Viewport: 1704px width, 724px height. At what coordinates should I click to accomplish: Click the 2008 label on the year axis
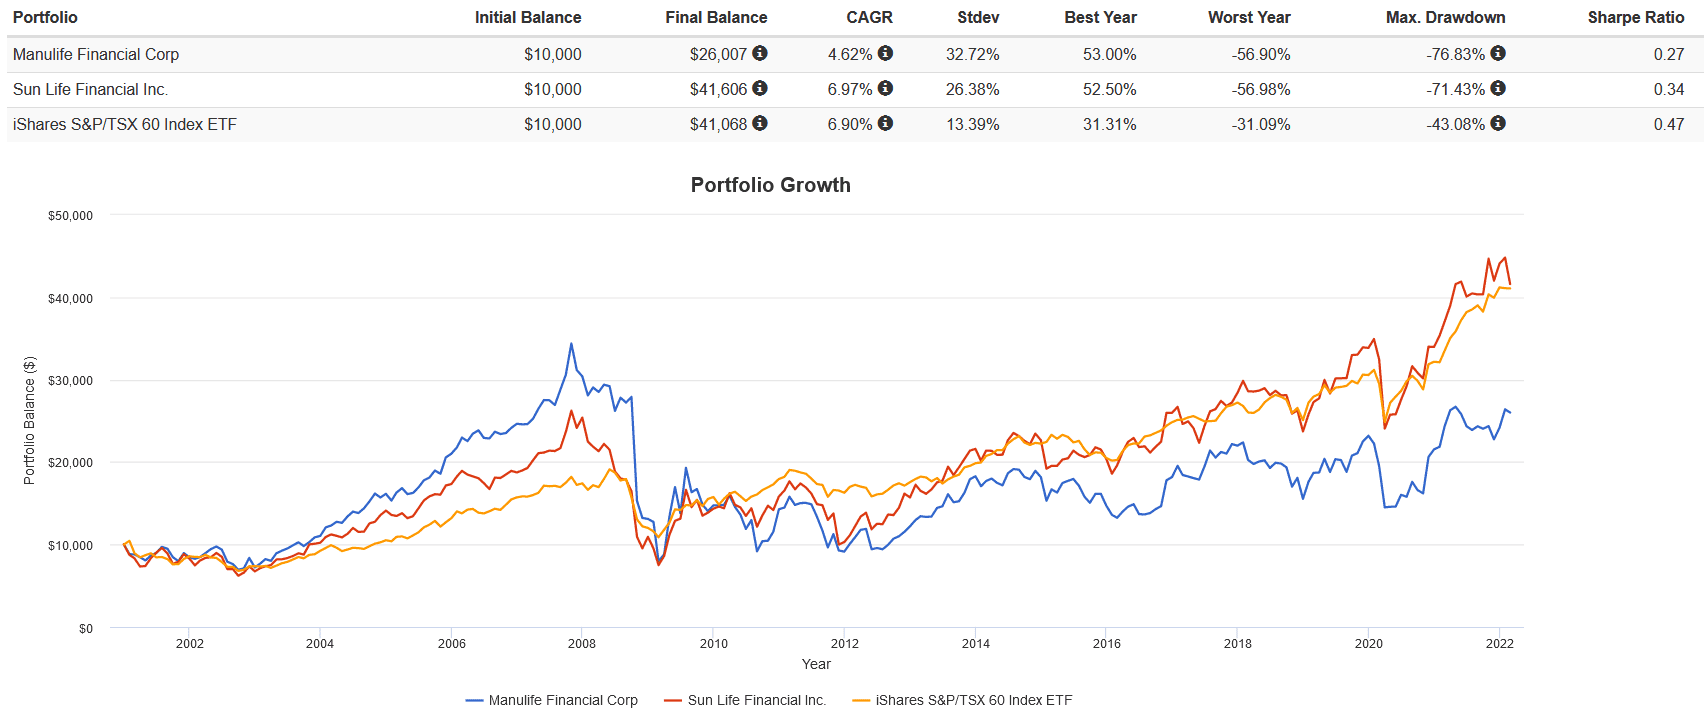pos(582,643)
